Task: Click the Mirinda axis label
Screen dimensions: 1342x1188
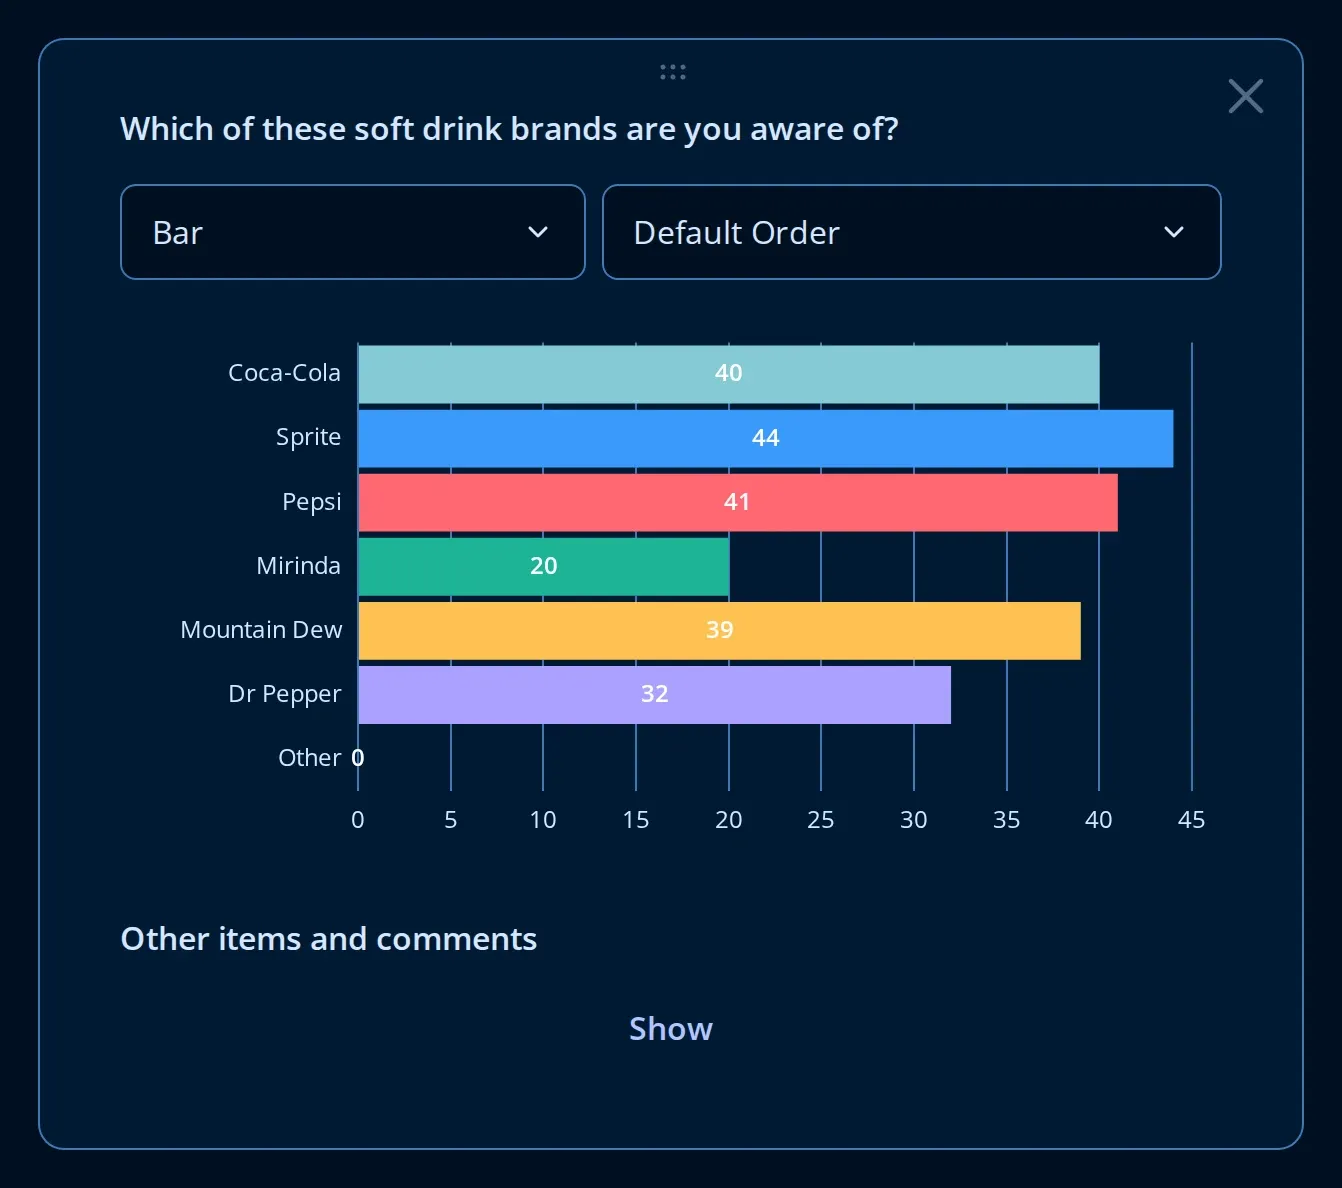Action: (298, 566)
